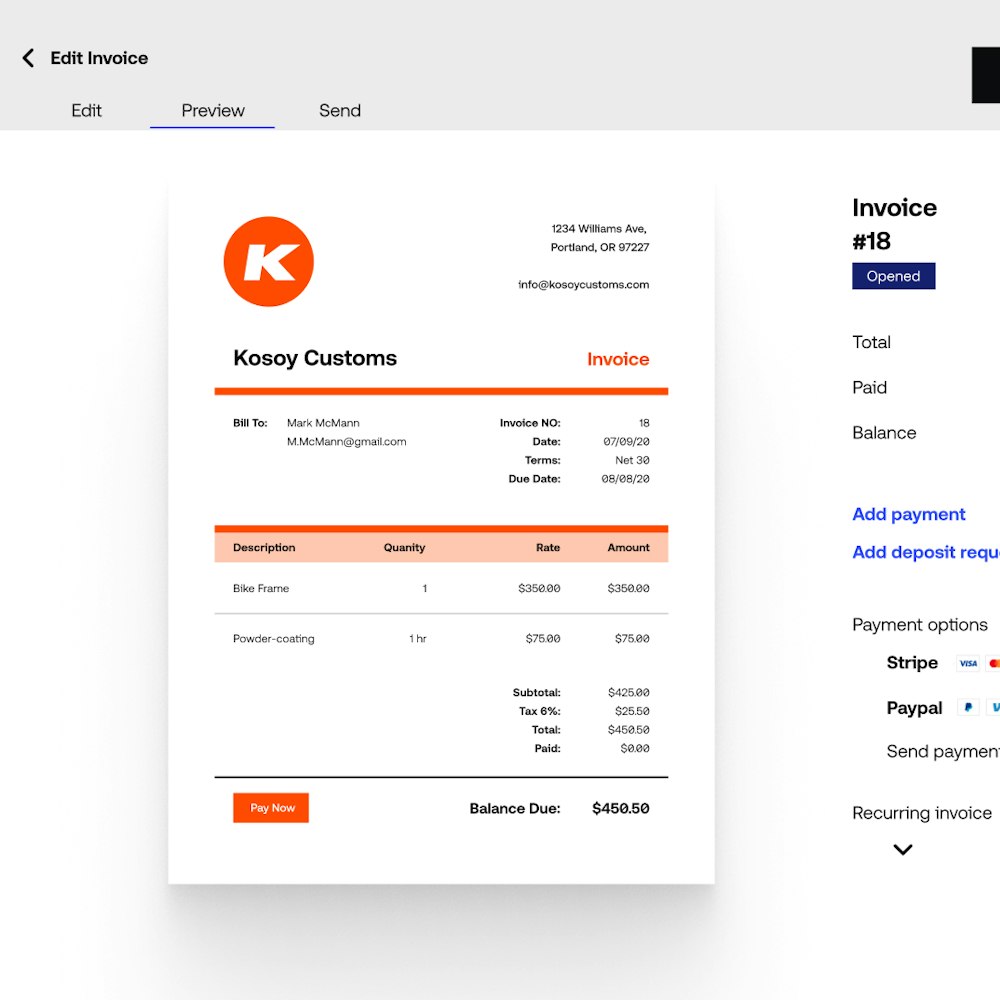Open the Add deposit request link
This screenshot has height=1000, width=1000.
[x=925, y=552]
